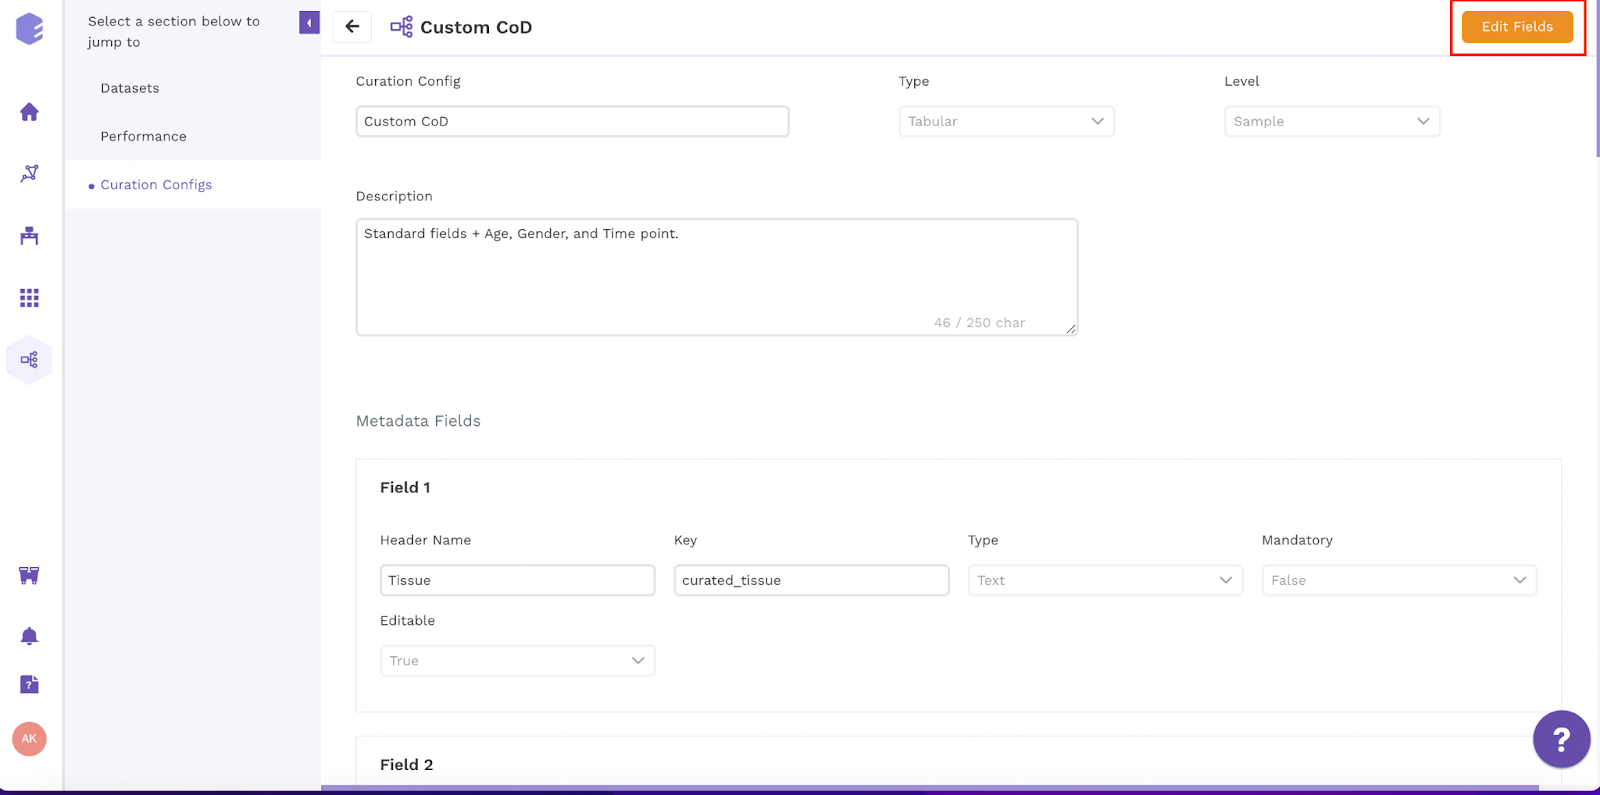Open the binoculars sidebar icon

[x=29, y=575]
